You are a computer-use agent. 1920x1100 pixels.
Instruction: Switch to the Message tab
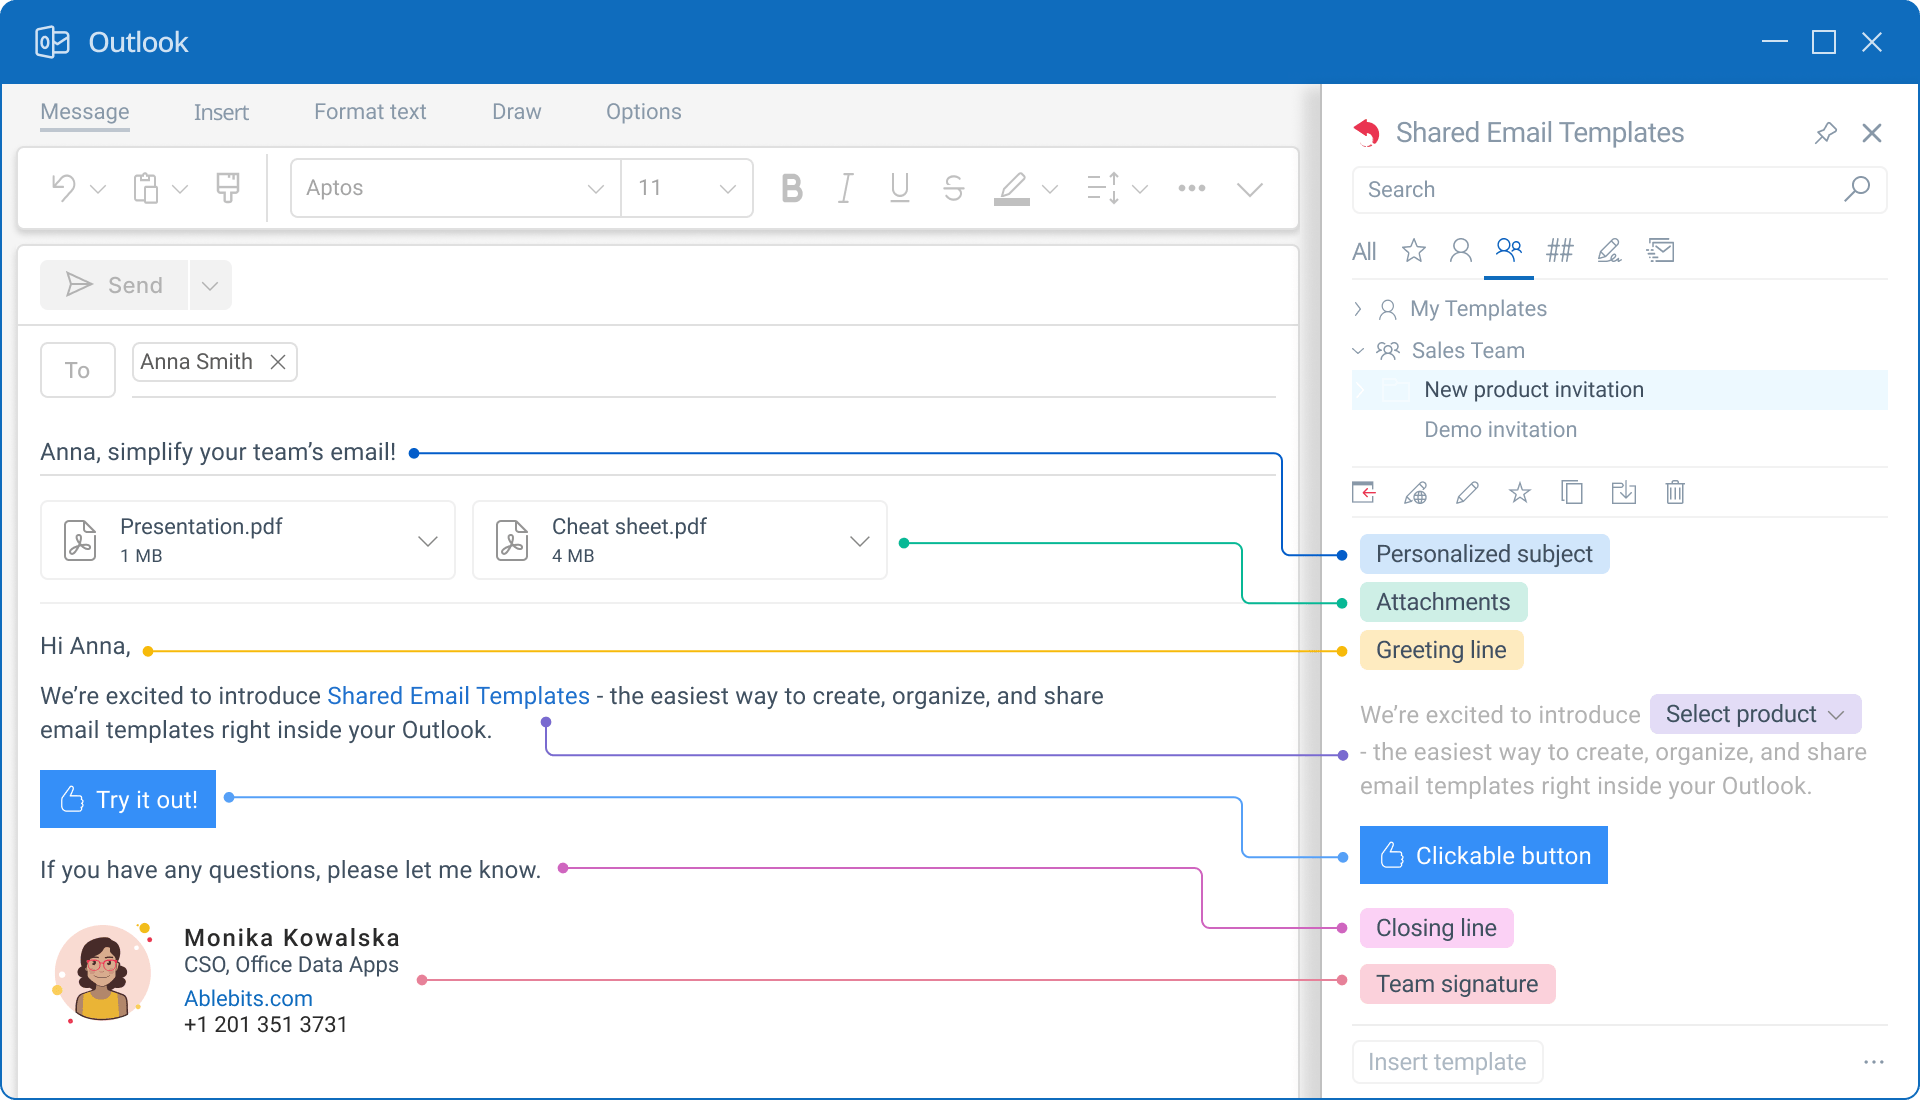pyautogui.click(x=85, y=112)
